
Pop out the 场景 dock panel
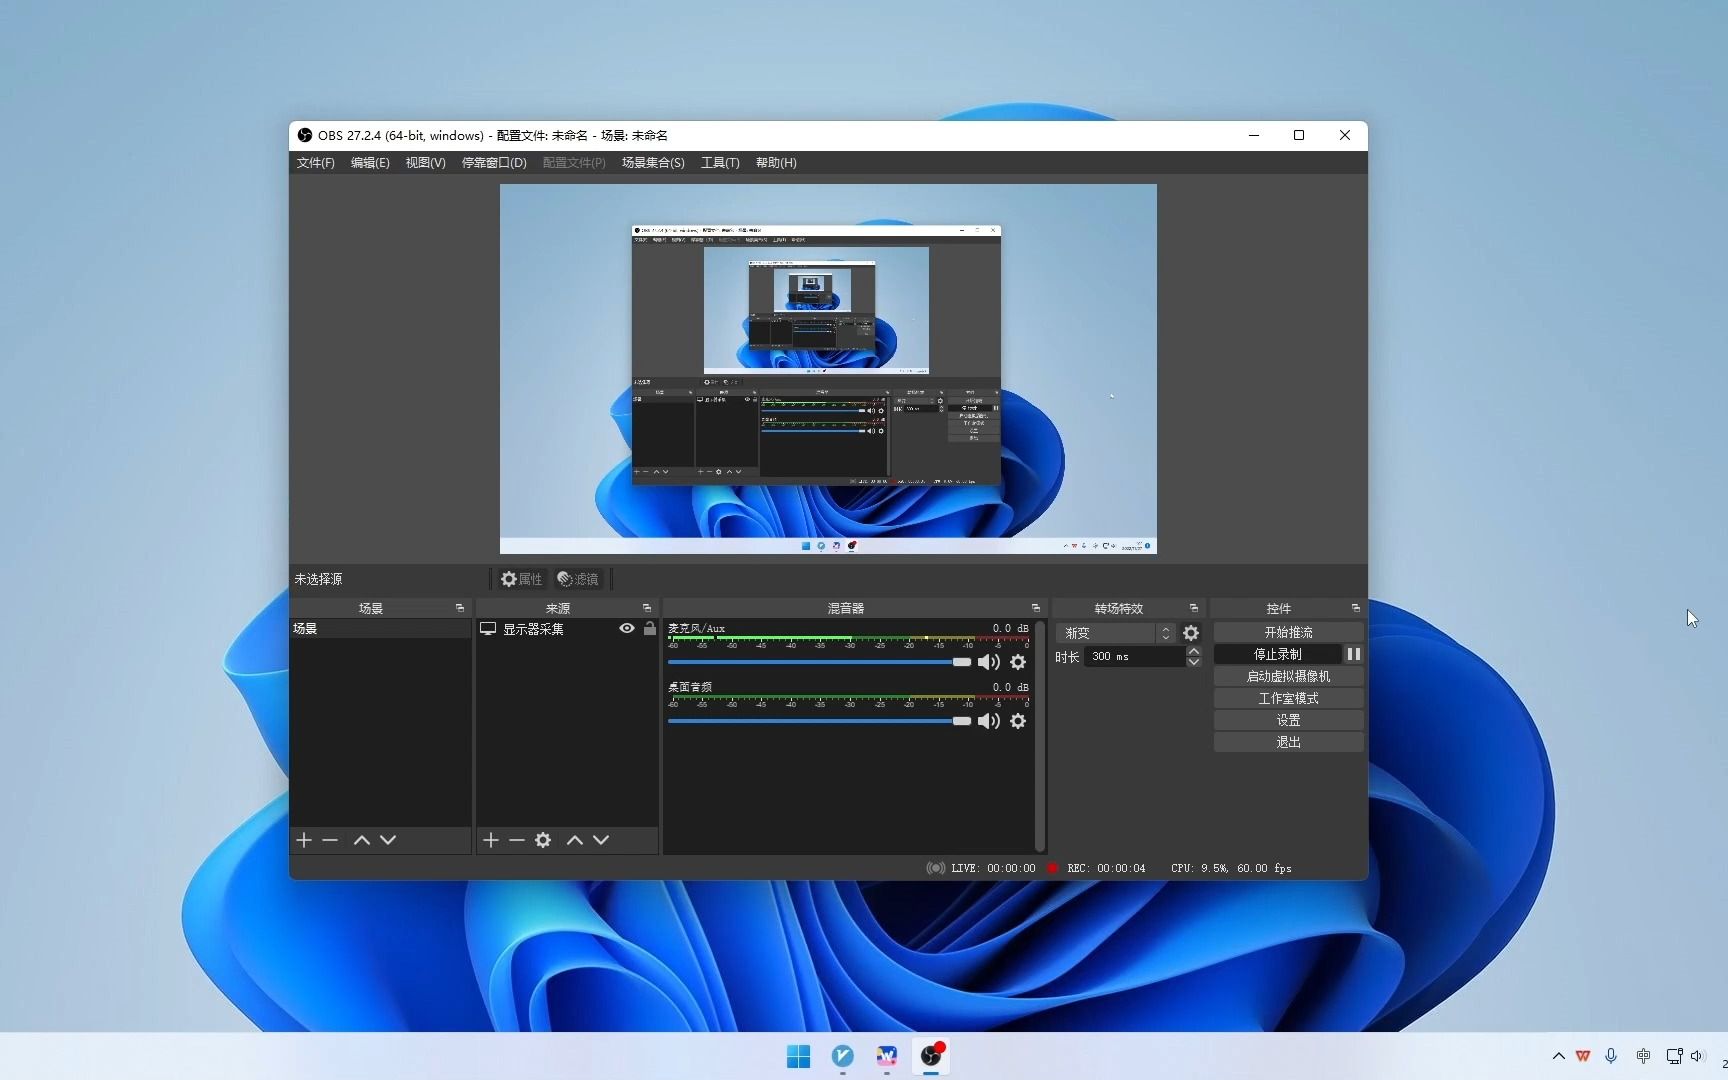(460, 608)
